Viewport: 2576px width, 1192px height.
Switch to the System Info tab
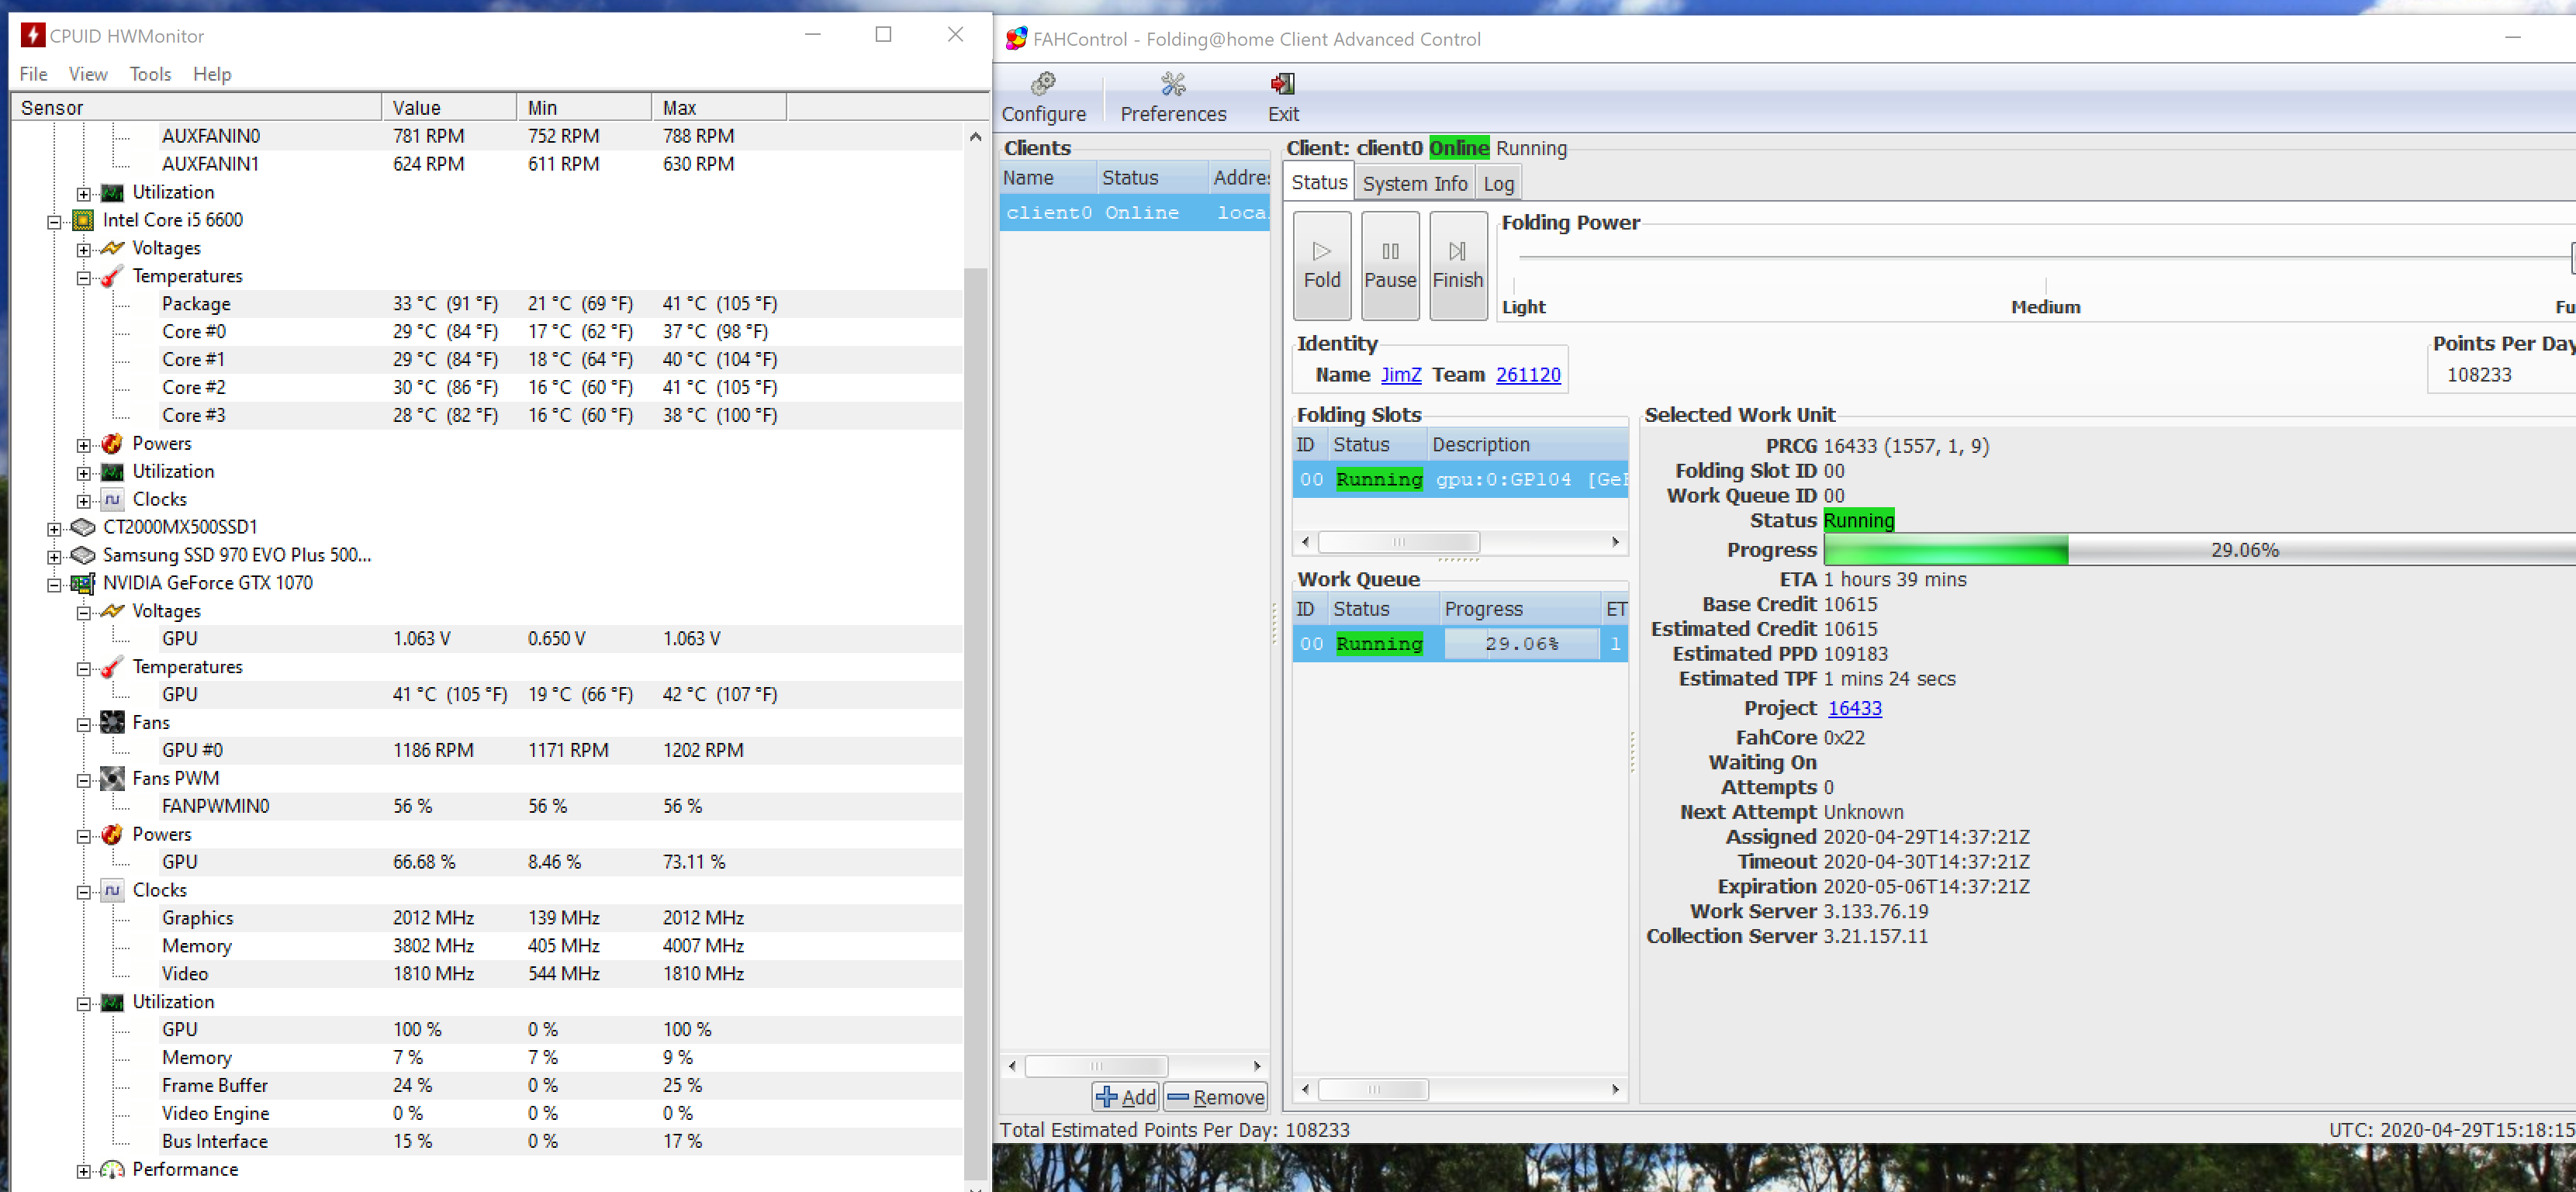1414,183
